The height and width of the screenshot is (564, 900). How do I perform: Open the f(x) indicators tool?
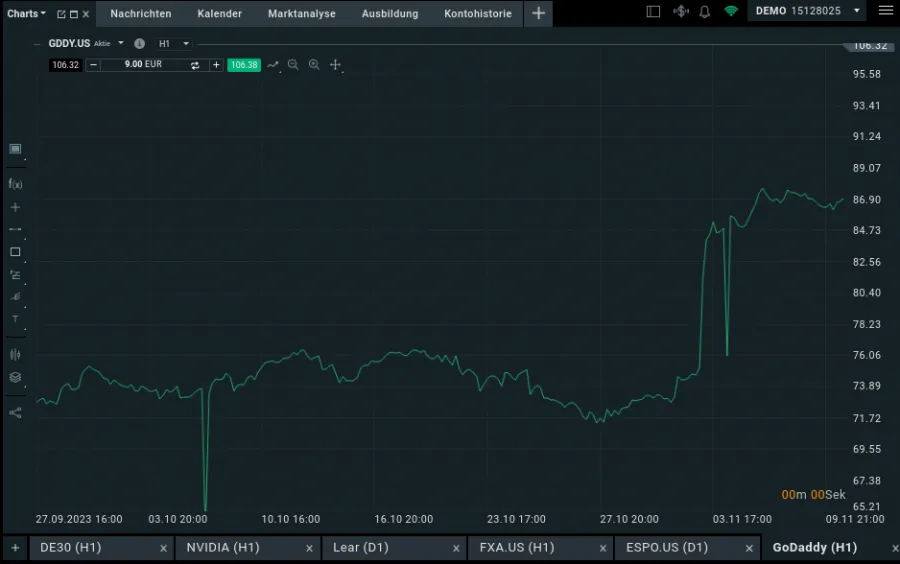15,184
